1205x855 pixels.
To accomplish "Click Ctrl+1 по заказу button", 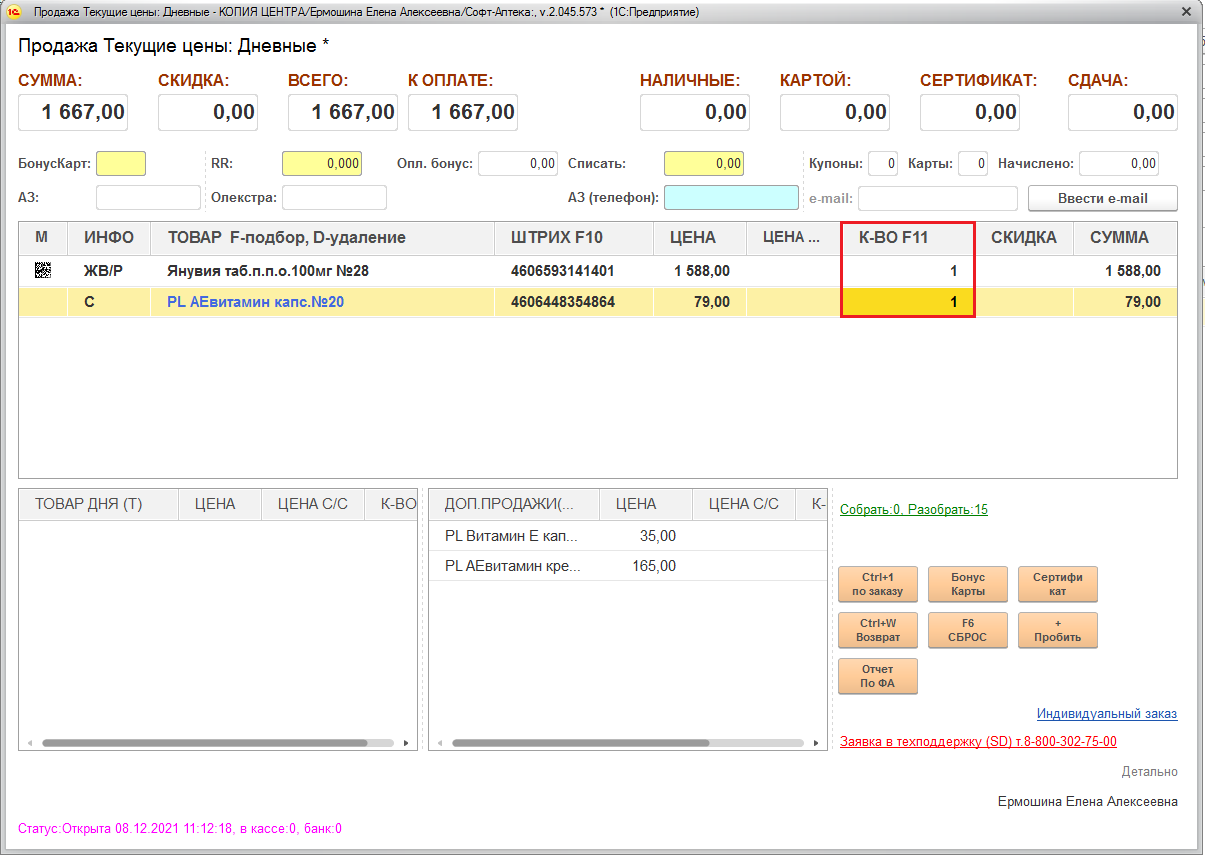I will pos(877,584).
